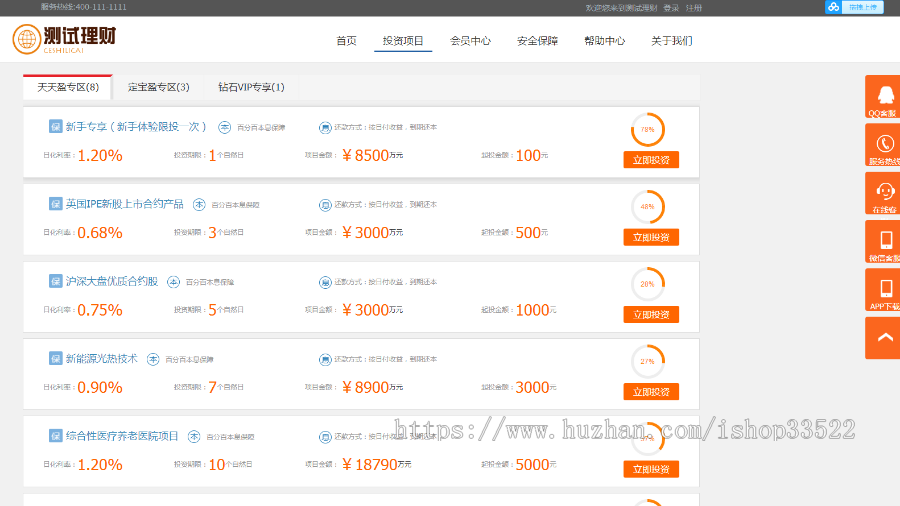Switch to 定宝盈专区(3) tab
900x506 pixels.
(x=158, y=87)
